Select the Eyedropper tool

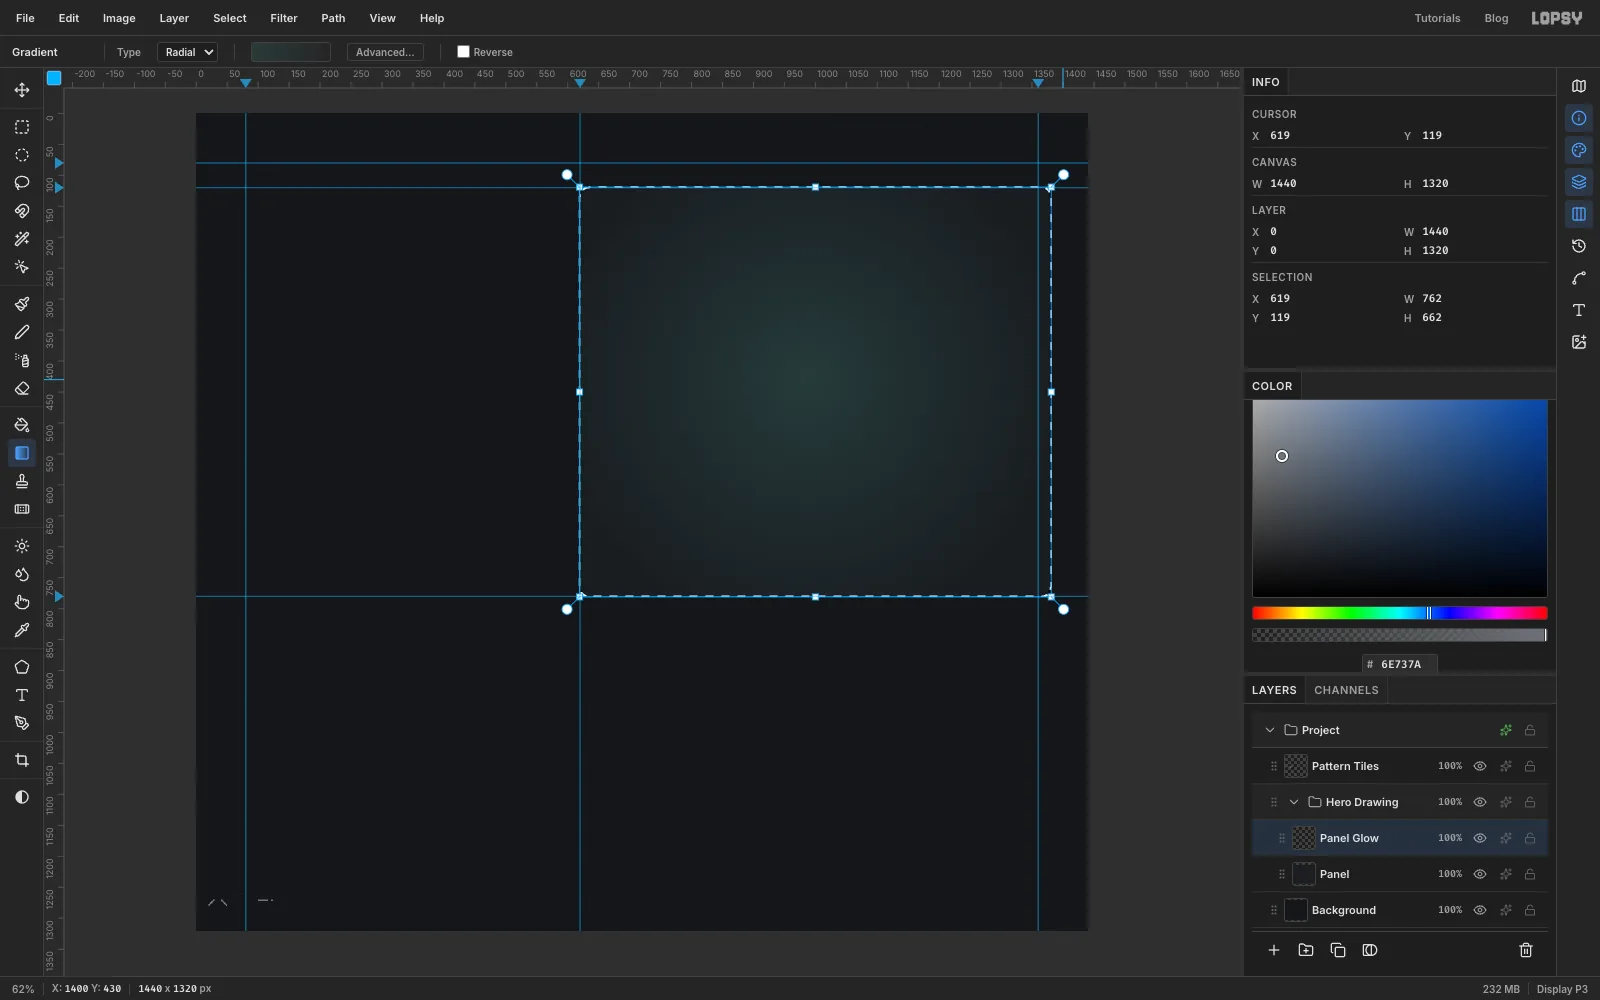22,630
